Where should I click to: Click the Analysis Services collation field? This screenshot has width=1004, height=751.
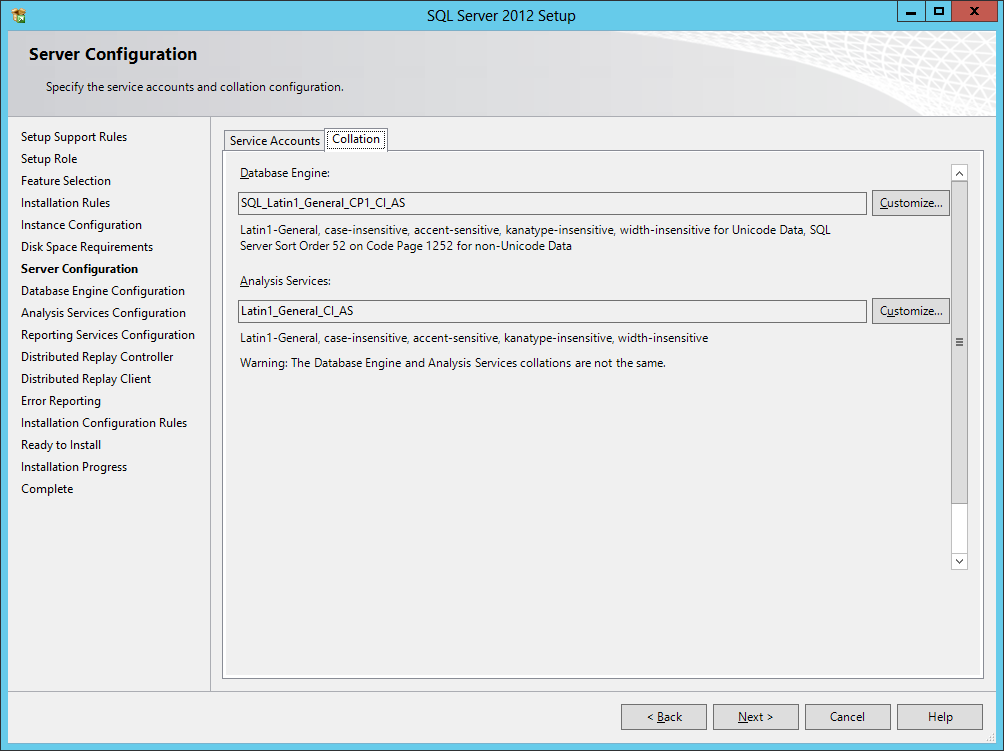[552, 311]
